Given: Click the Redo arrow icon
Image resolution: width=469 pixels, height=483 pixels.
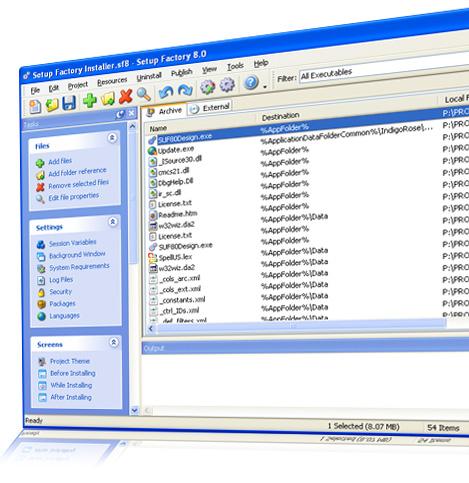Looking at the screenshot, I should point(185,90).
